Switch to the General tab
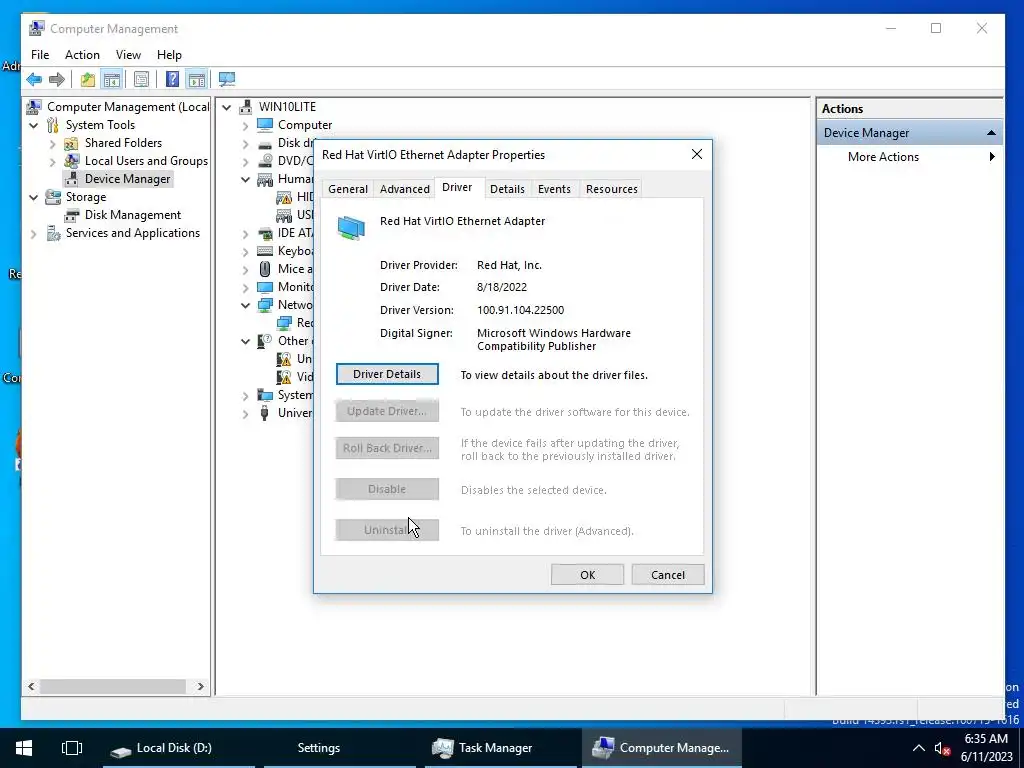1024x768 pixels. pos(347,189)
